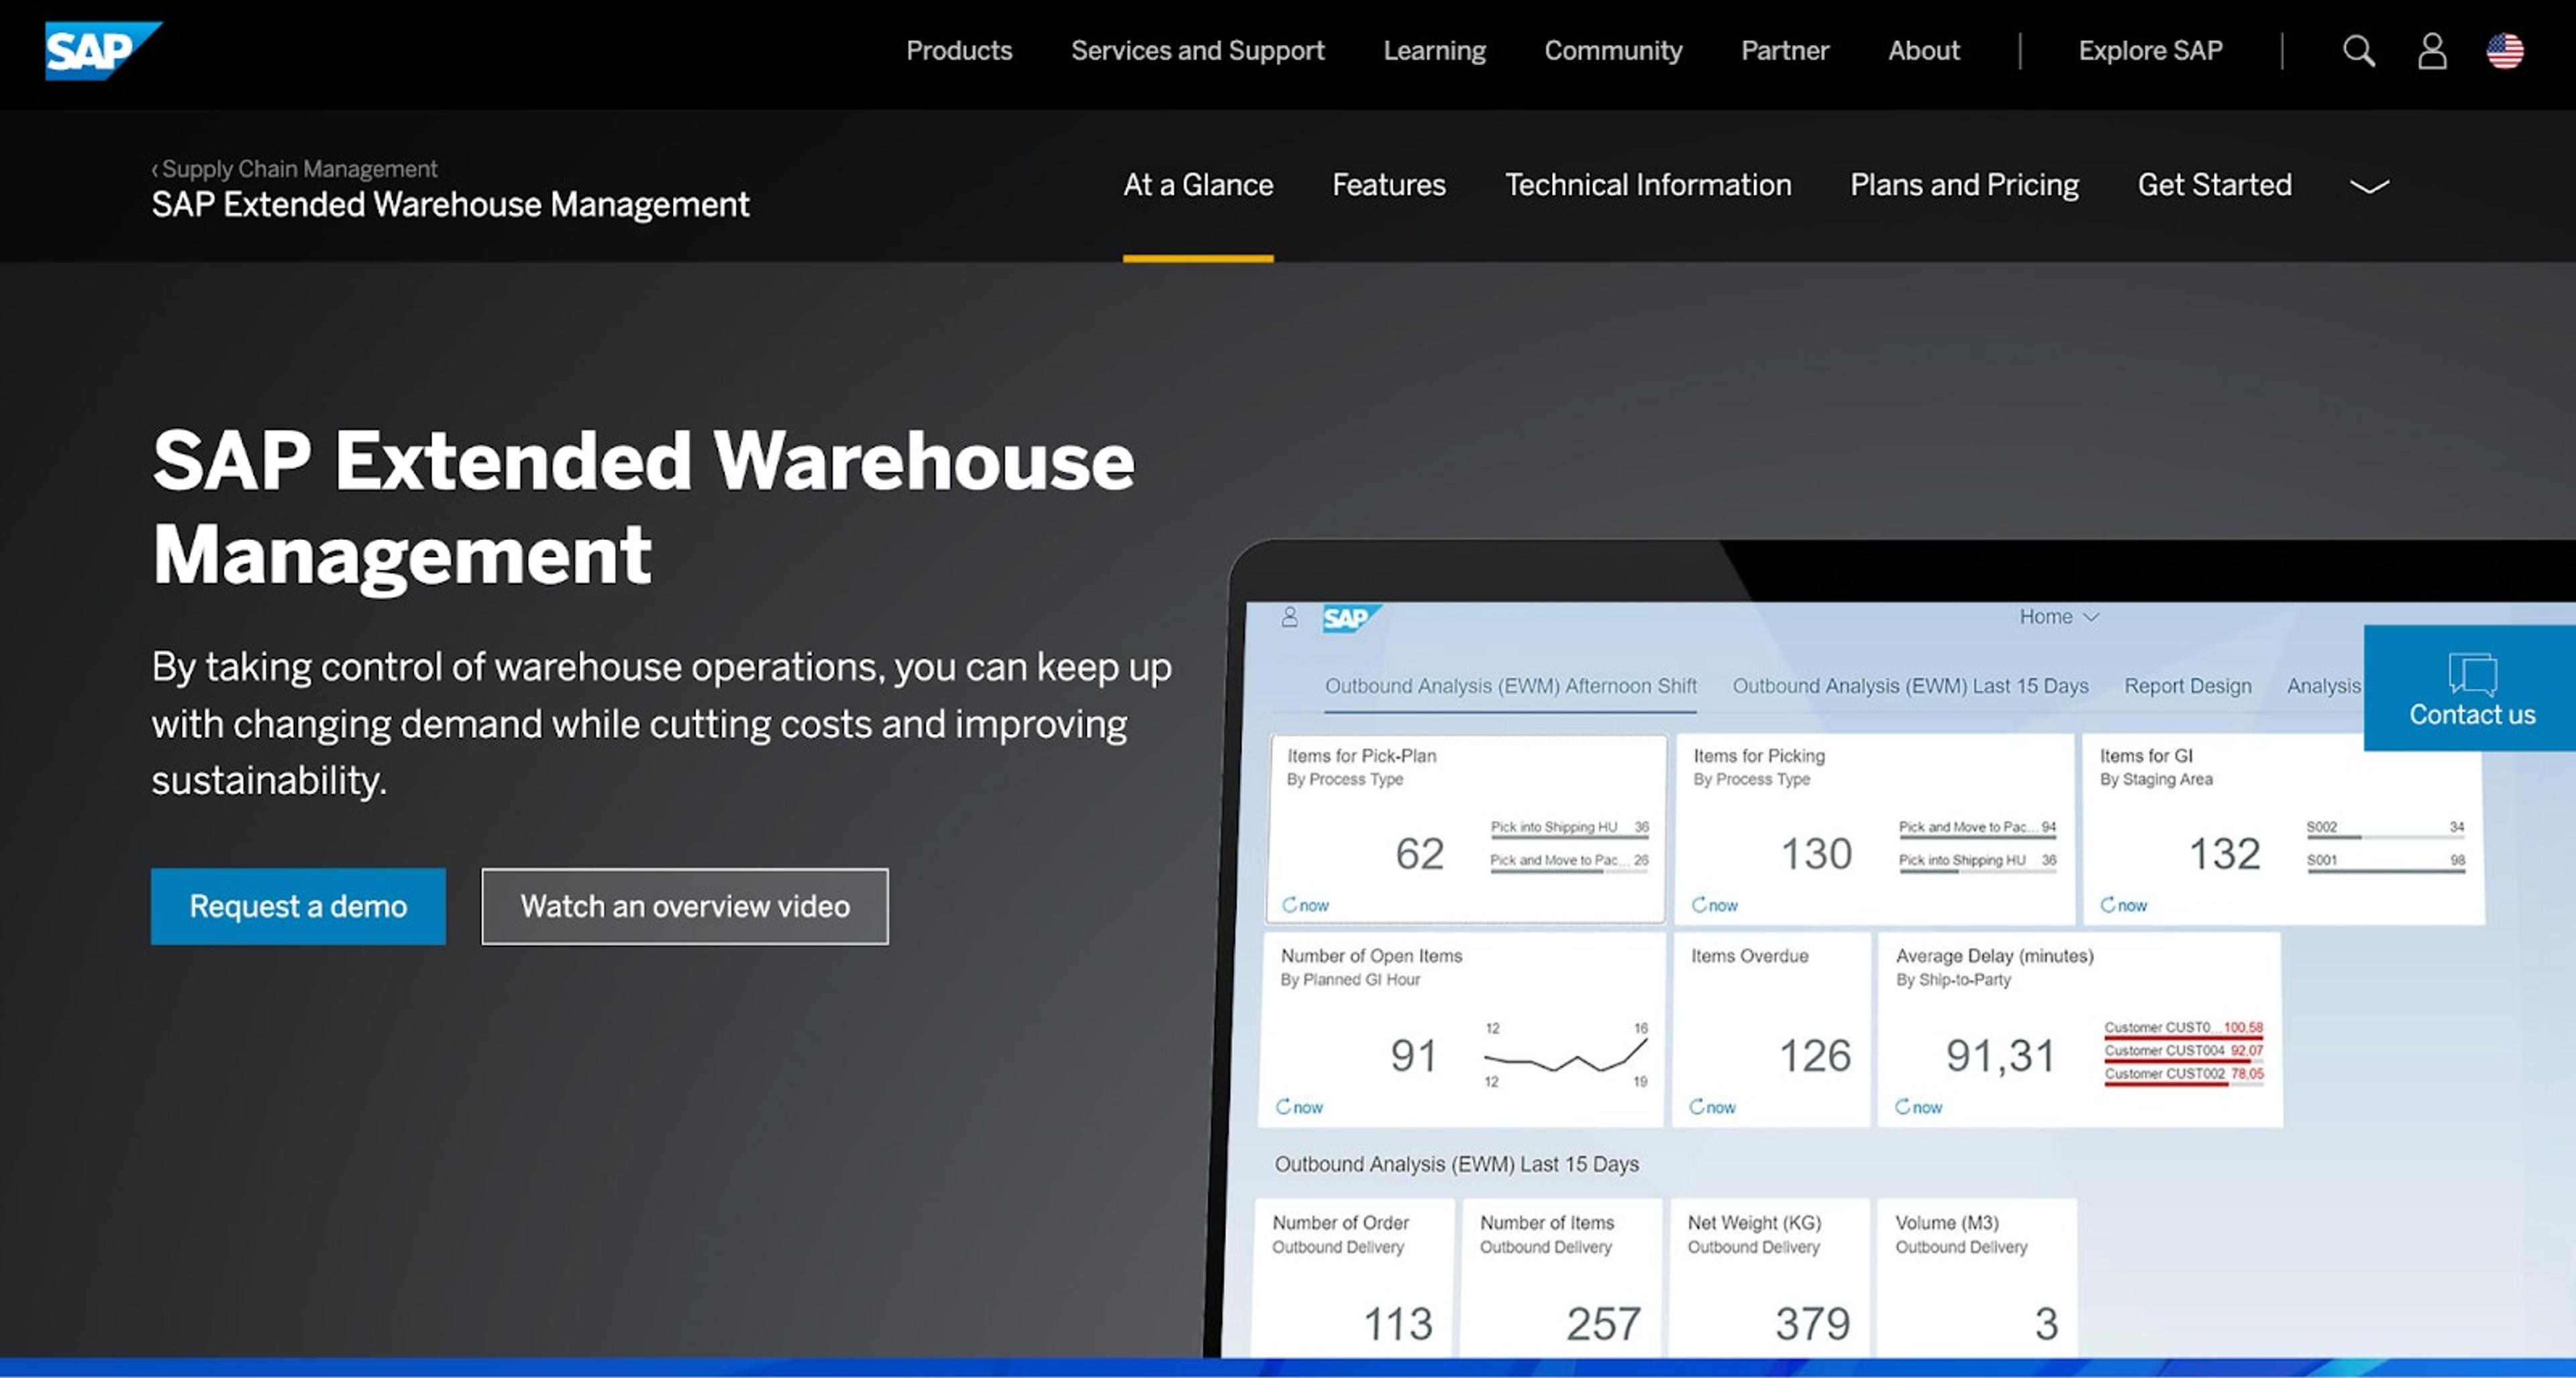Click Average Delay value 91,31
Image resolution: width=2576 pixels, height=1378 pixels.
[x=2000, y=1056]
